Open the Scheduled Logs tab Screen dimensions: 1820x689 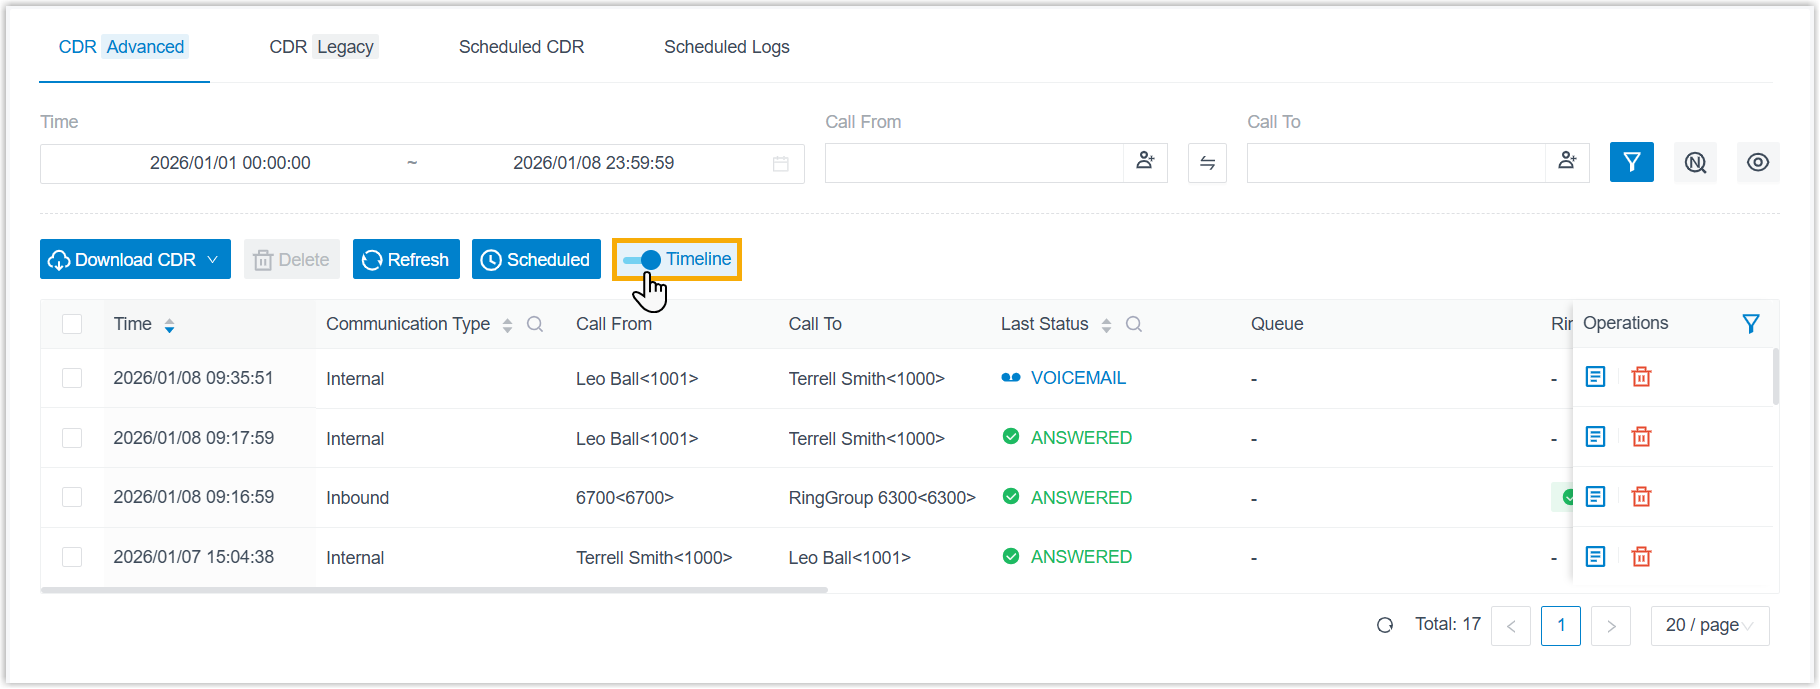[x=726, y=47]
